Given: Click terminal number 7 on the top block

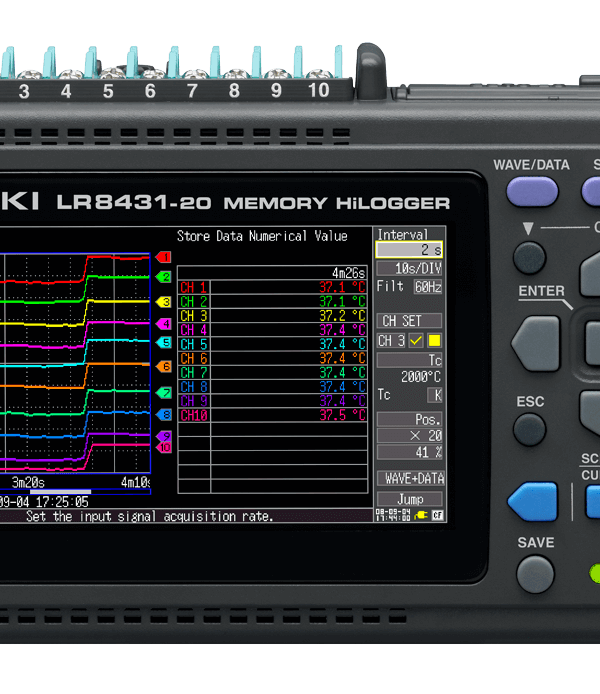Looking at the screenshot, I should click(x=192, y=91).
